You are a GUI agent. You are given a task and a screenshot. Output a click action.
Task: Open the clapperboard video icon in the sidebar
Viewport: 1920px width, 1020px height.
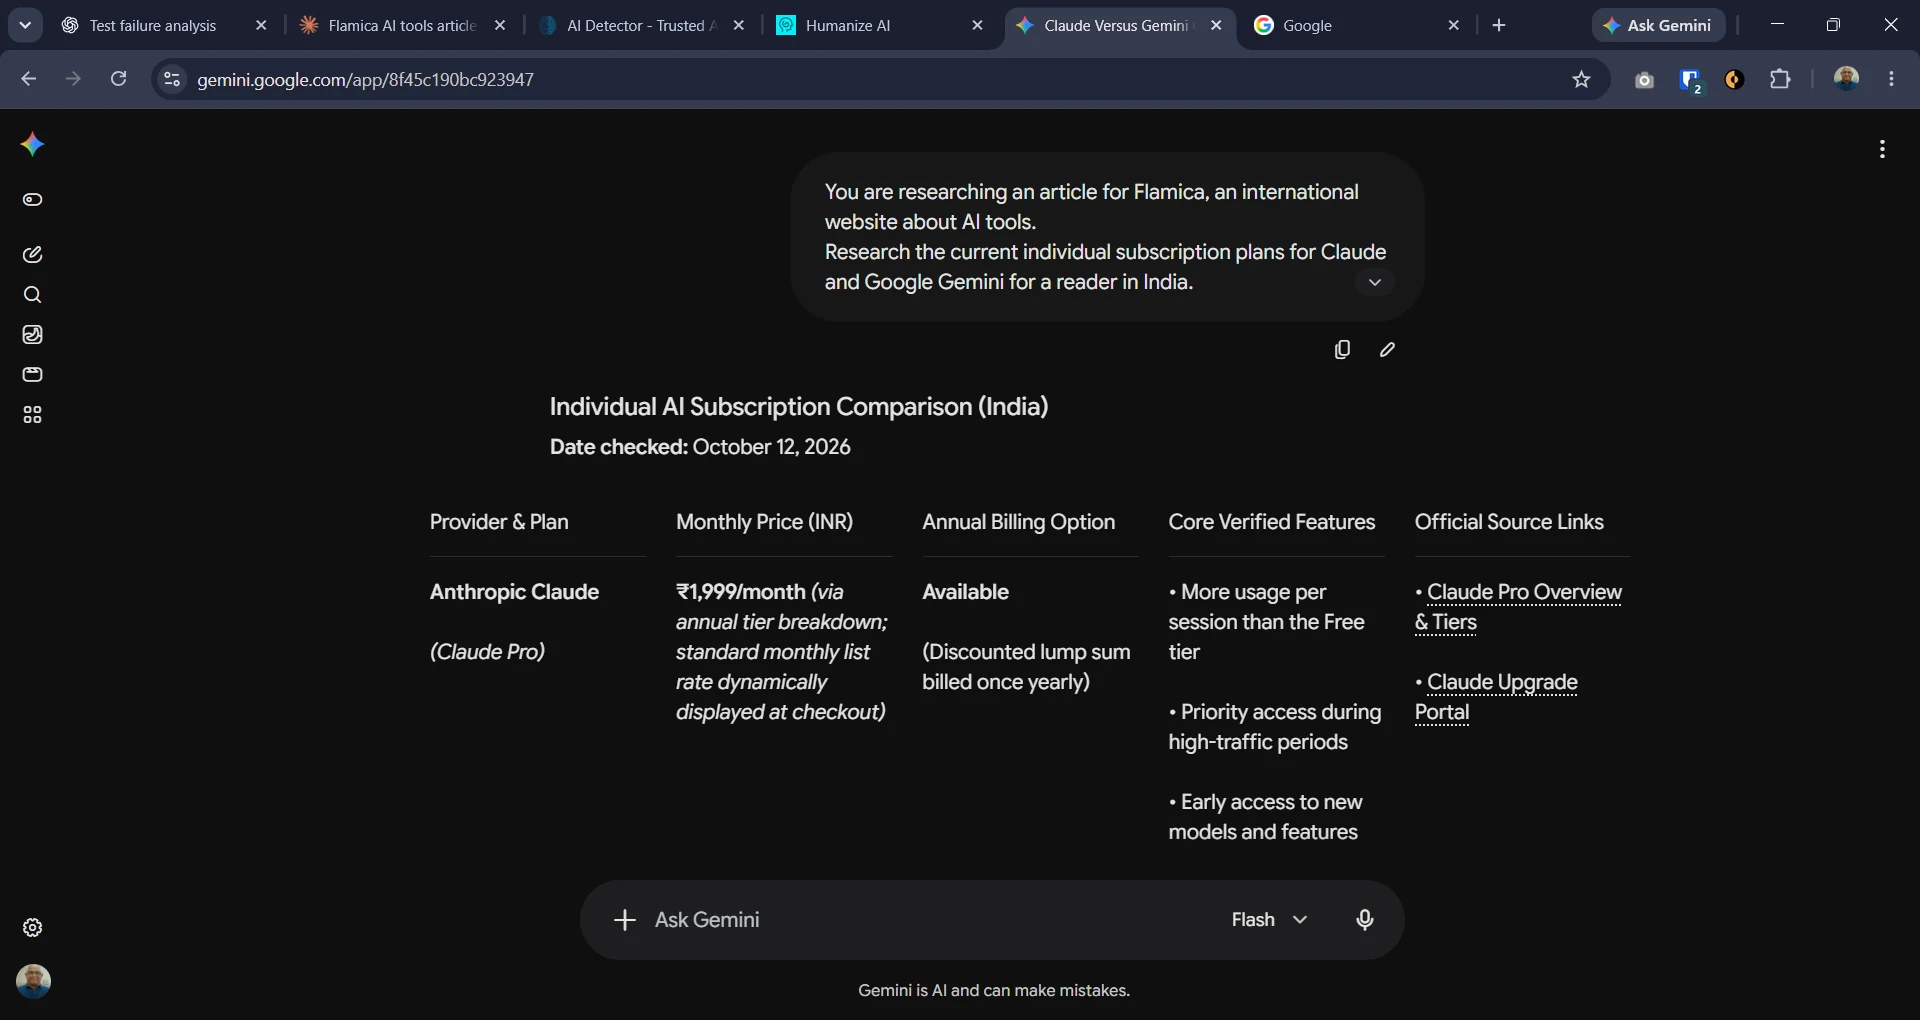pos(32,375)
